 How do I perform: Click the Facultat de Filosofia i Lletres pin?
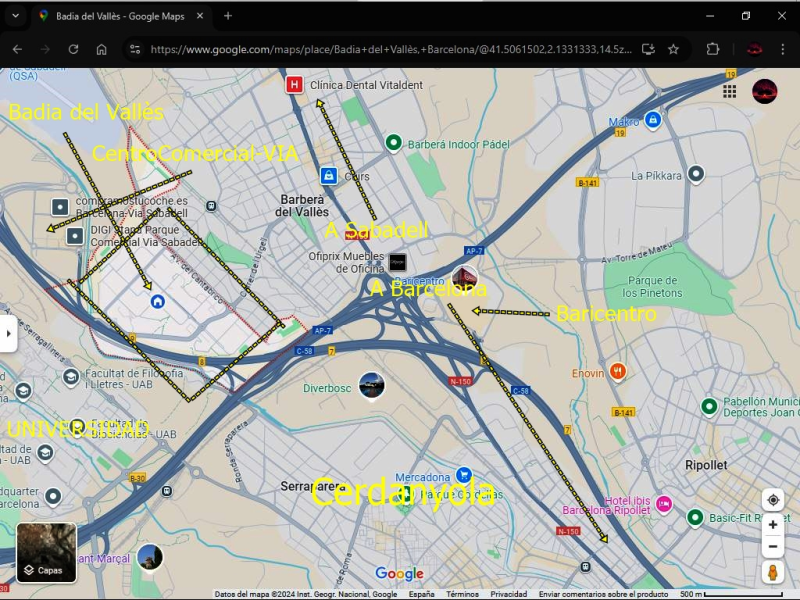pyautogui.click(x=71, y=378)
